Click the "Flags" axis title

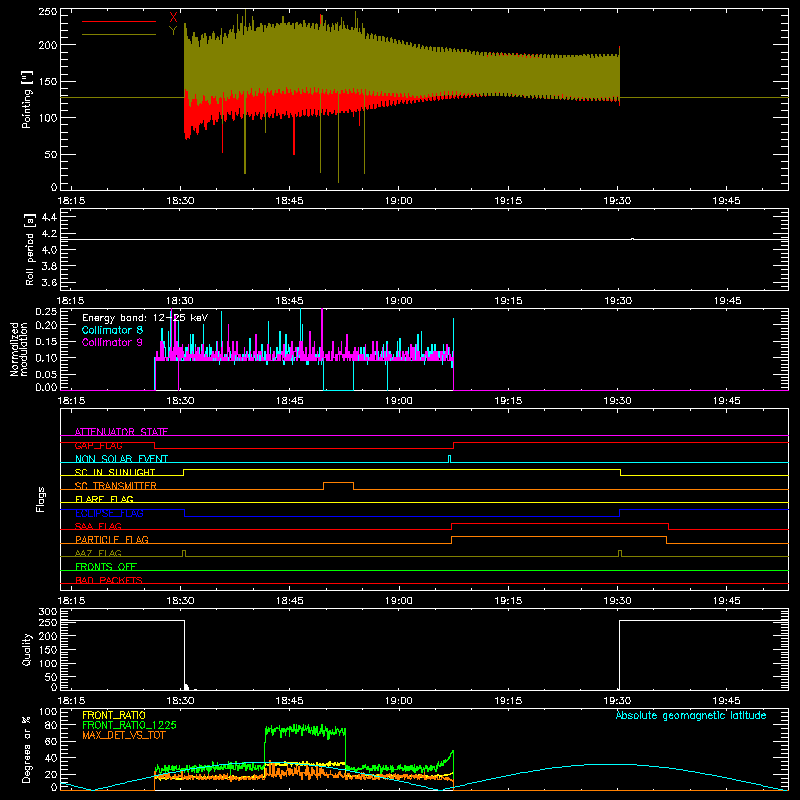[40, 499]
